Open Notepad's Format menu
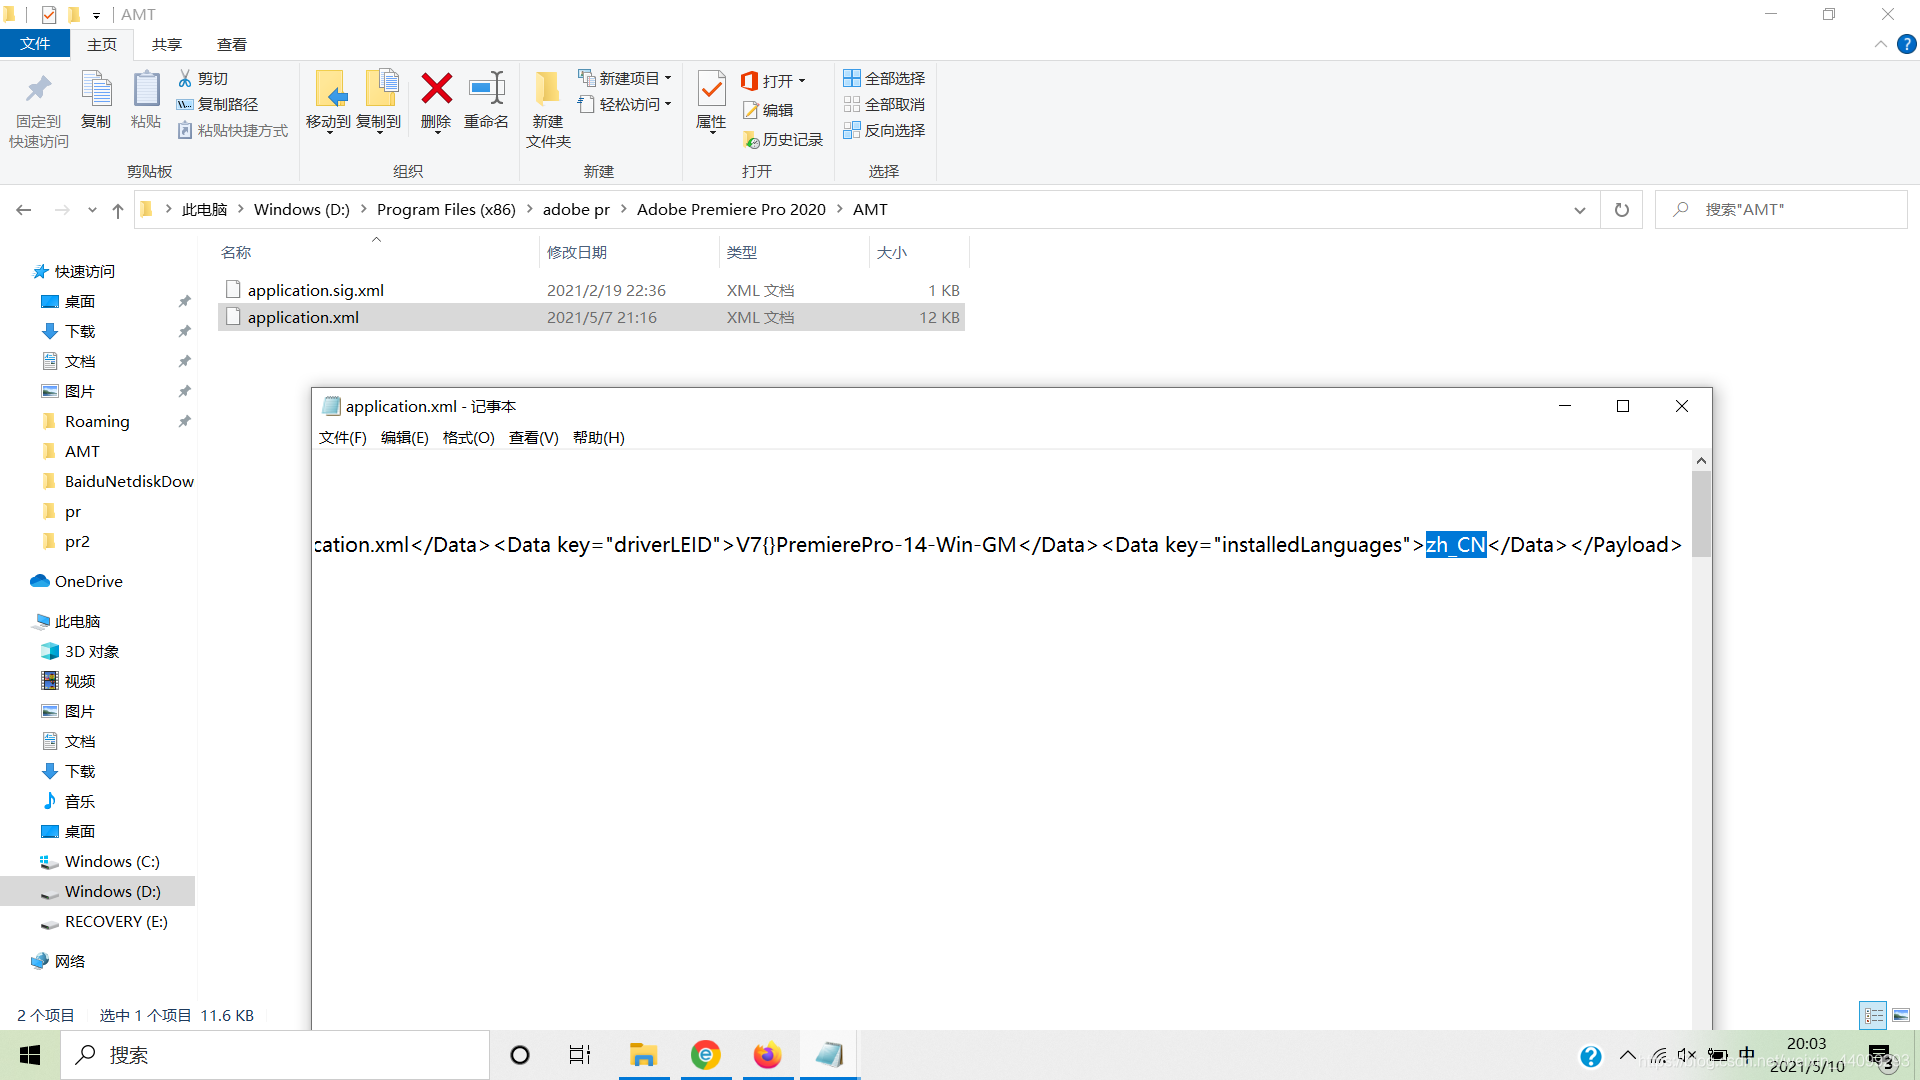The width and height of the screenshot is (1920, 1080). [468, 437]
